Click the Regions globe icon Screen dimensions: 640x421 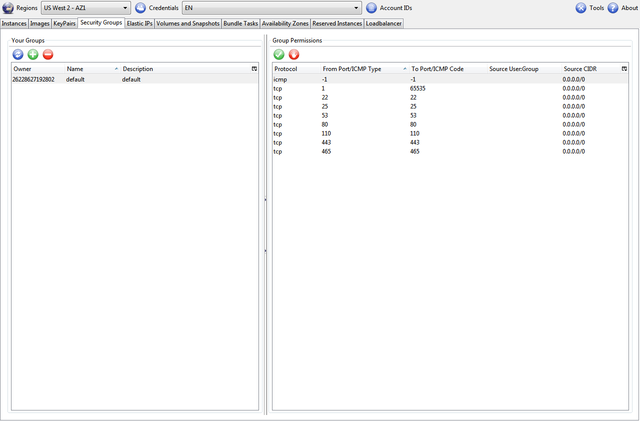(x=8, y=8)
